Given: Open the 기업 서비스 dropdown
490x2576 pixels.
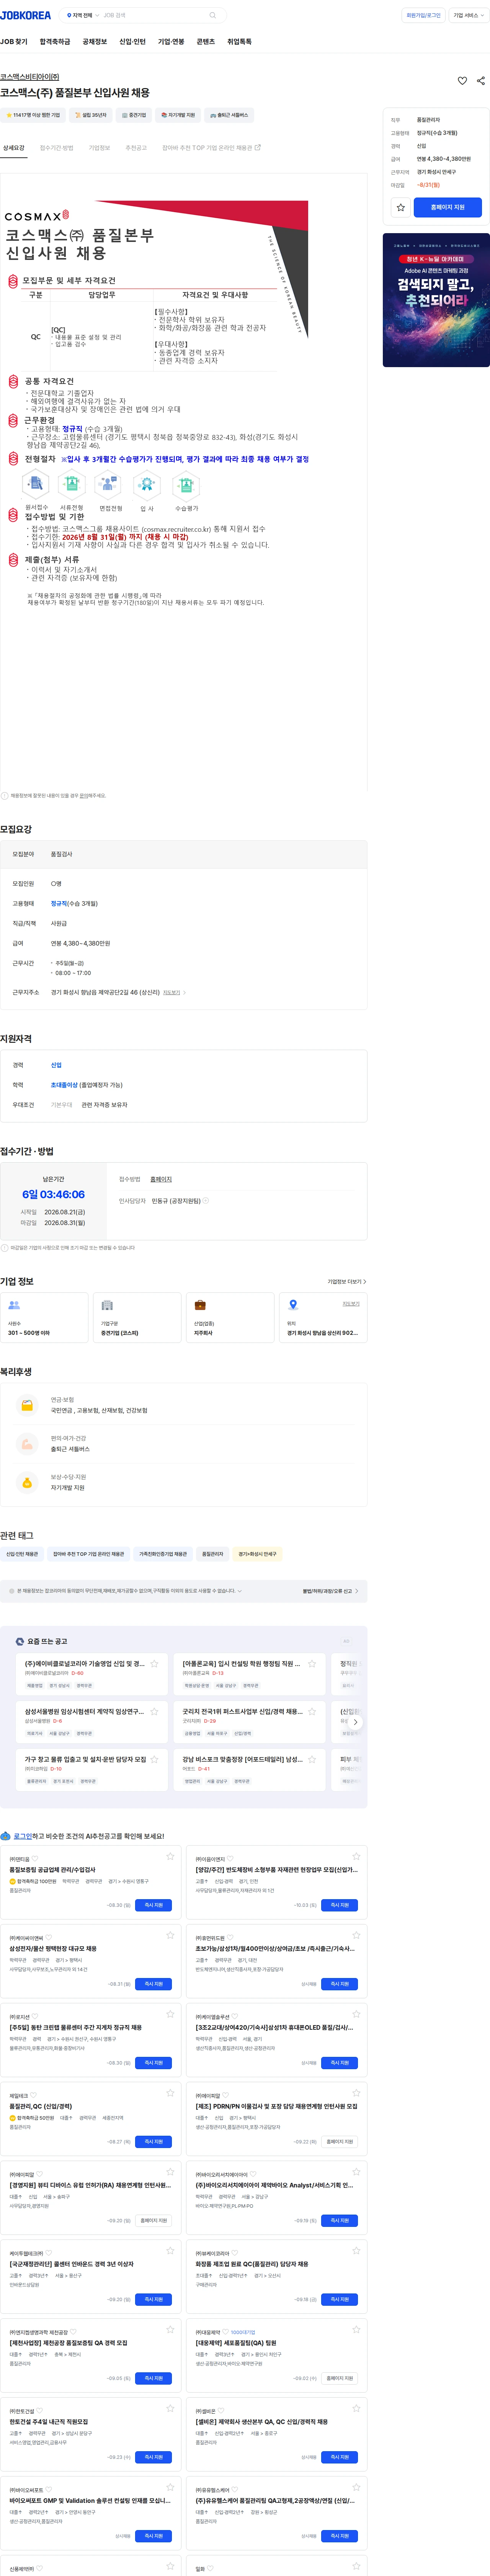Looking at the screenshot, I should coord(468,15).
